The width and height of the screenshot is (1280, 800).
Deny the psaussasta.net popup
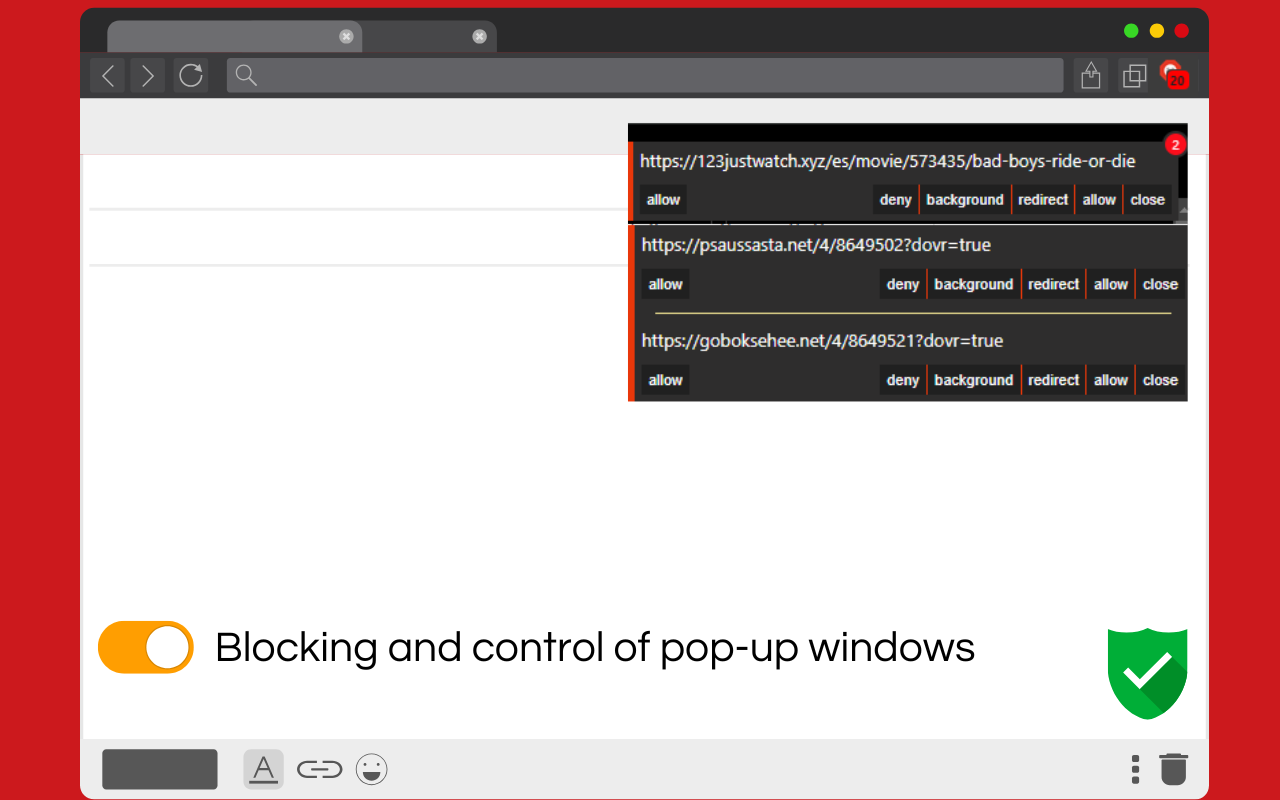pyautogui.click(x=902, y=284)
